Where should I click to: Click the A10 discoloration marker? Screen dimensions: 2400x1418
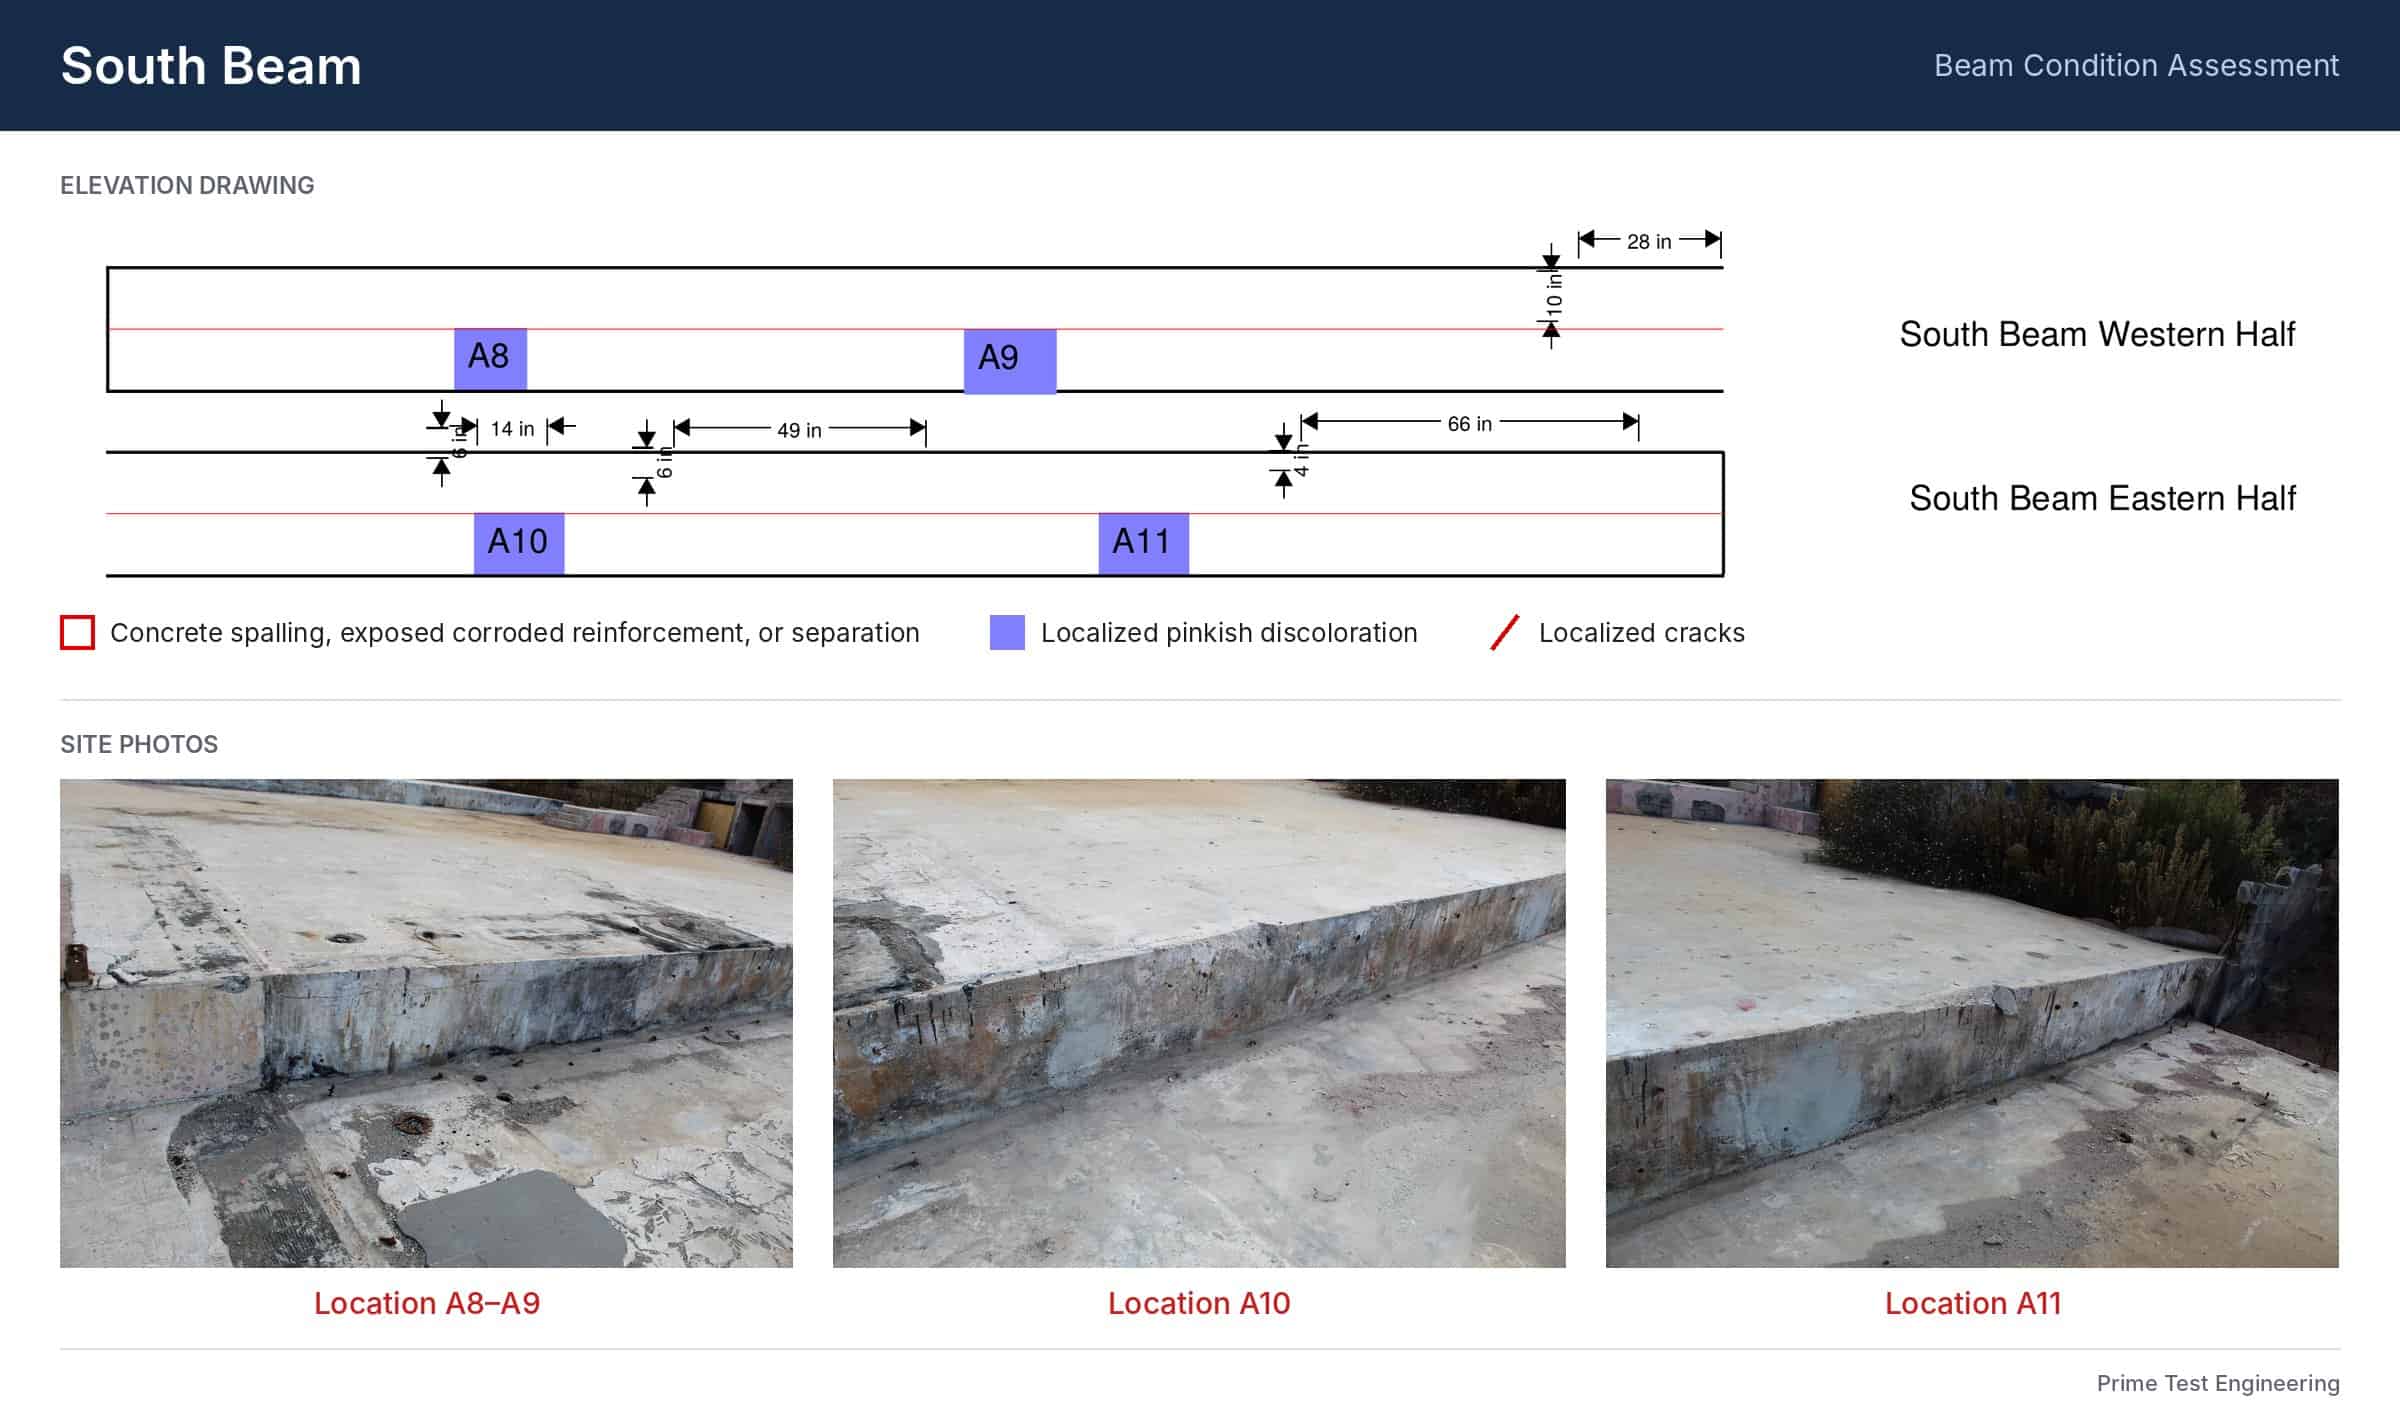pyautogui.click(x=519, y=543)
